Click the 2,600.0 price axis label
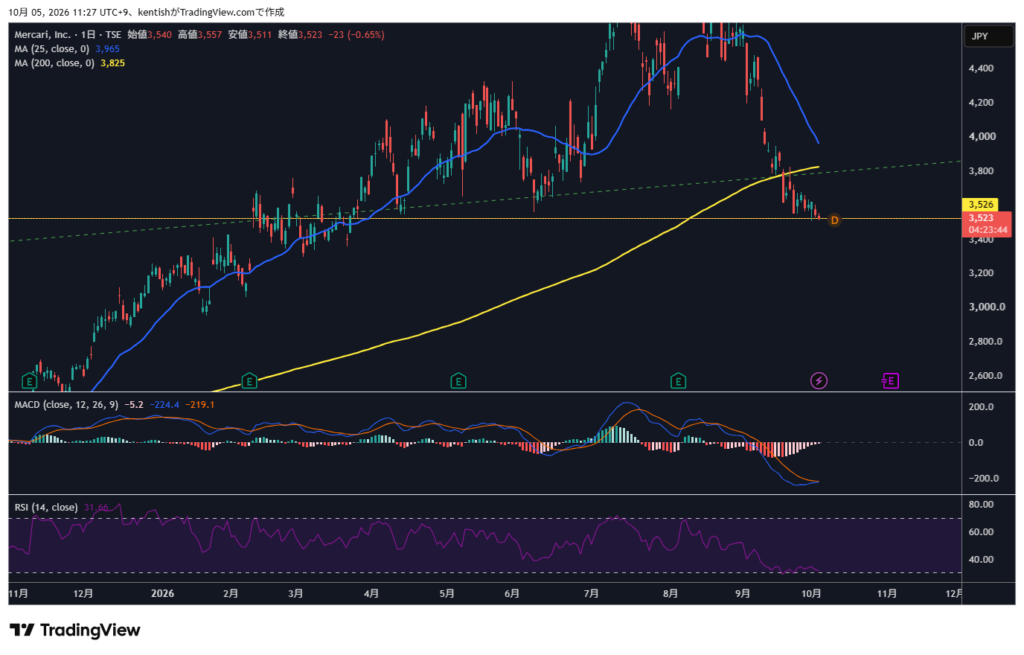 (985, 375)
